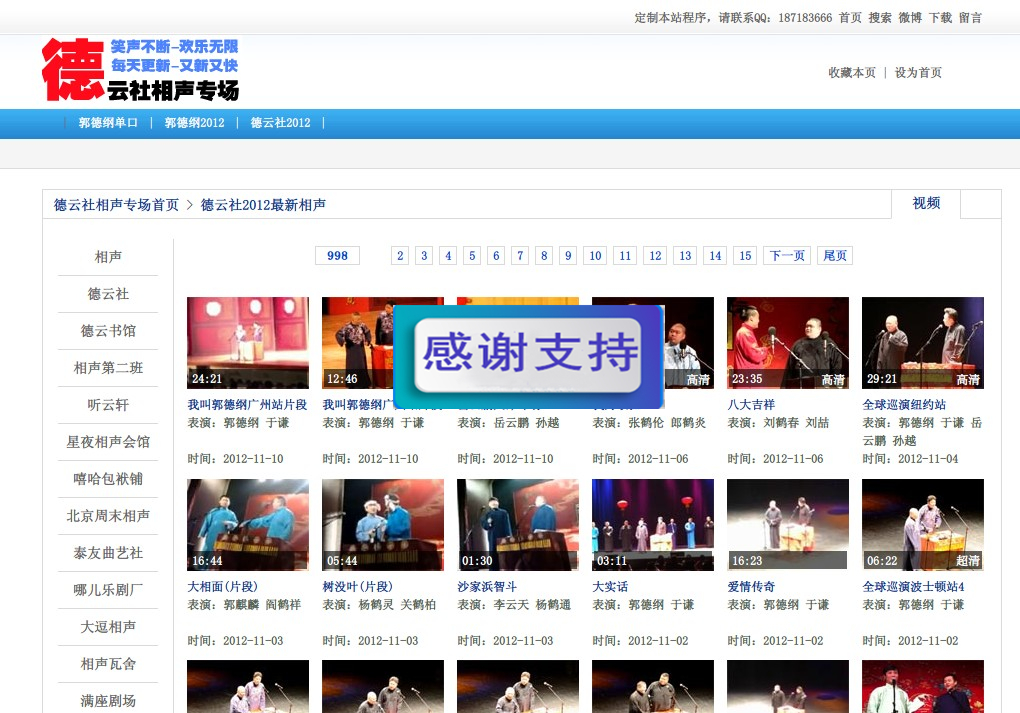Select the 听云轩 sidebar entry
Viewport: 1020px width, 713px height.
(108, 405)
